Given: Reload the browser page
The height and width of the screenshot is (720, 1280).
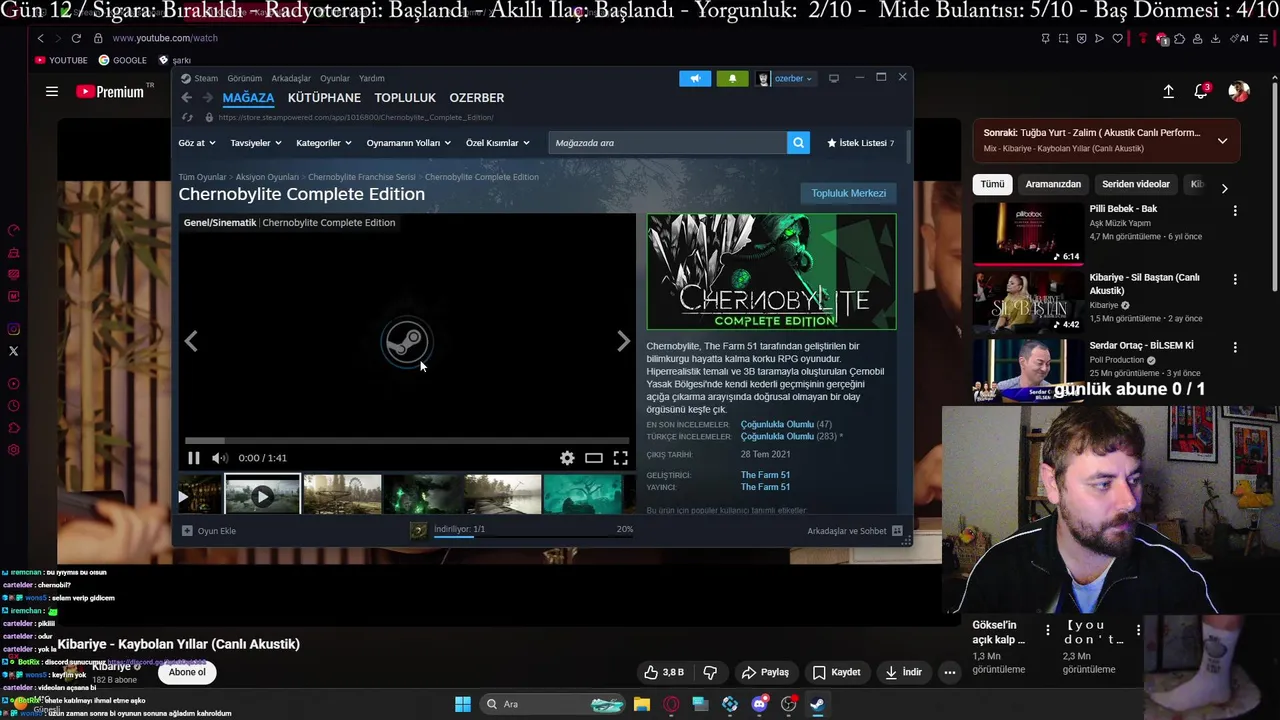Looking at the screenshot, I should click(76, 38).
